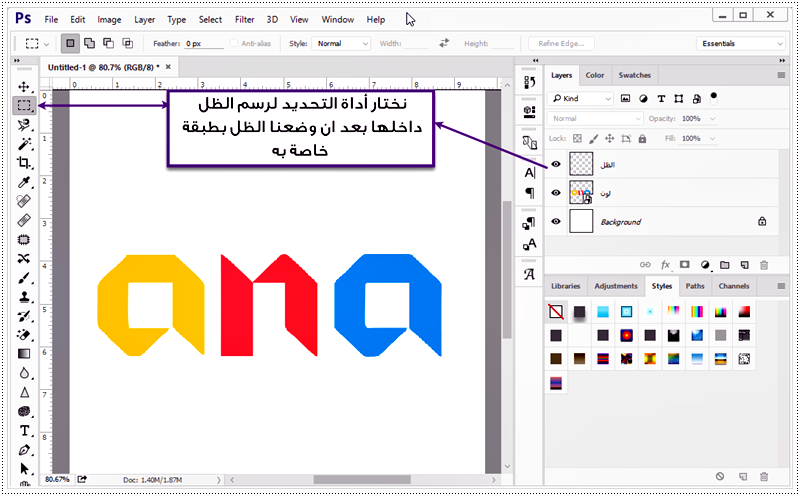The width and height of the screenshot is (800, 496).
Task: Open the File menu
Action: tap(51, 19)
